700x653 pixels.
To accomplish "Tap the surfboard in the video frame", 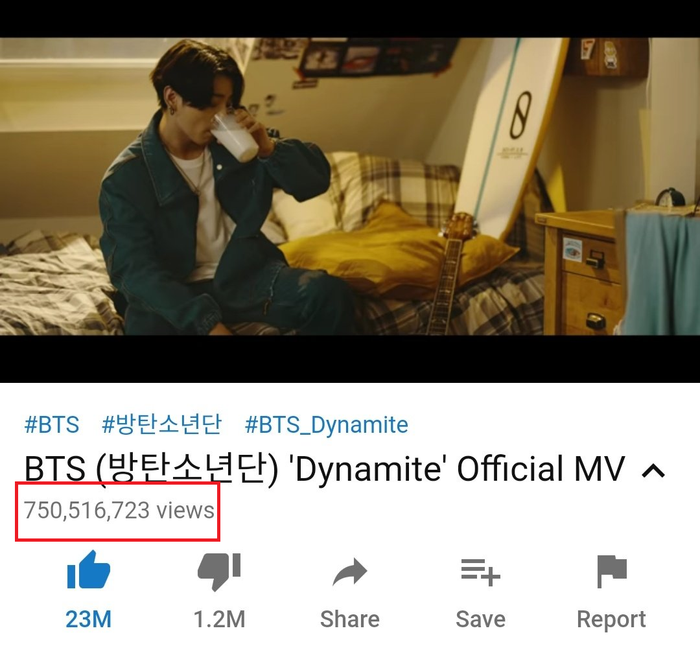I will 509,134.
